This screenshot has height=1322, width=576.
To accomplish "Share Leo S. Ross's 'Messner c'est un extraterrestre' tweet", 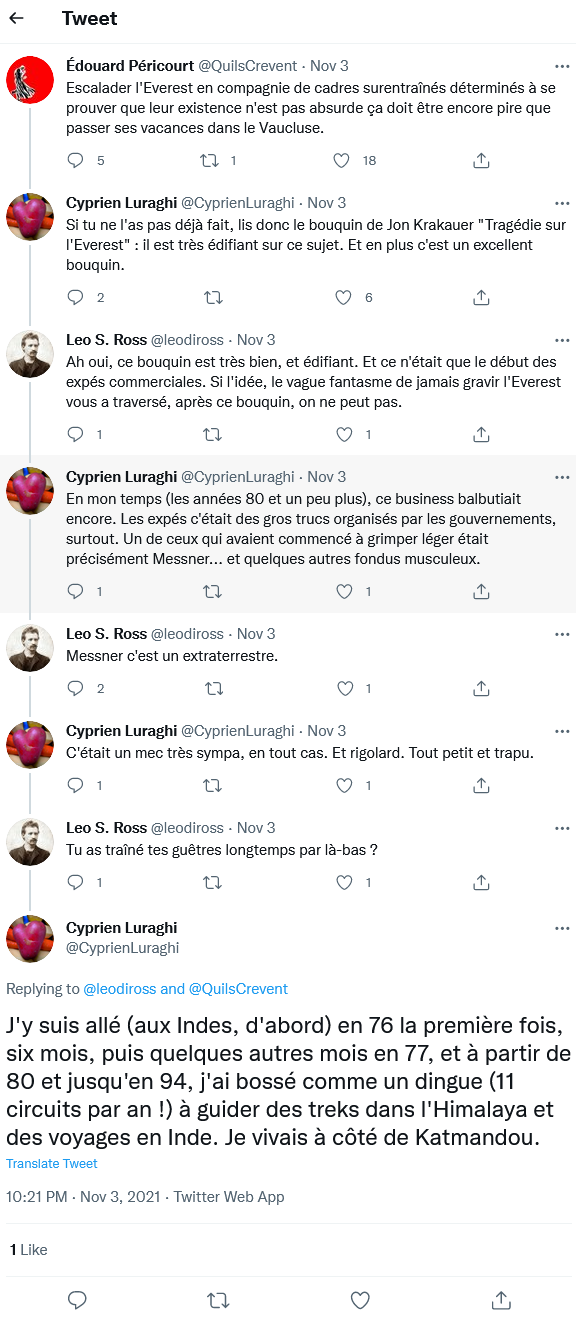I will 481,688.
